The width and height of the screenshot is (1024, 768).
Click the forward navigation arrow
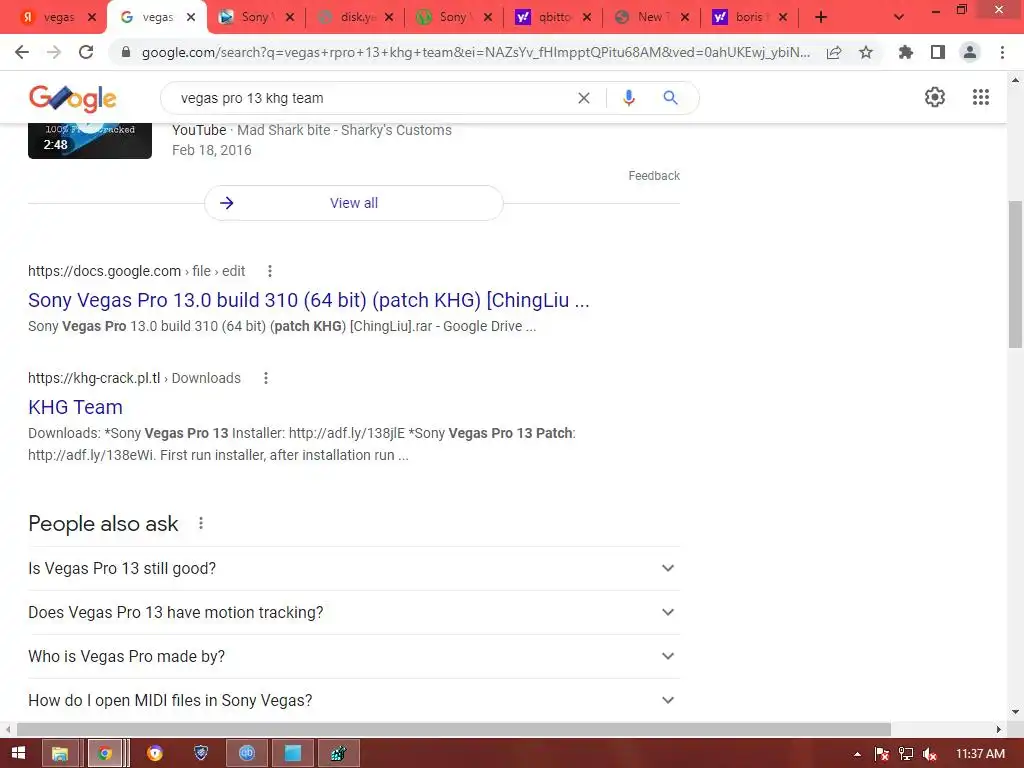[x=54, y=52]
